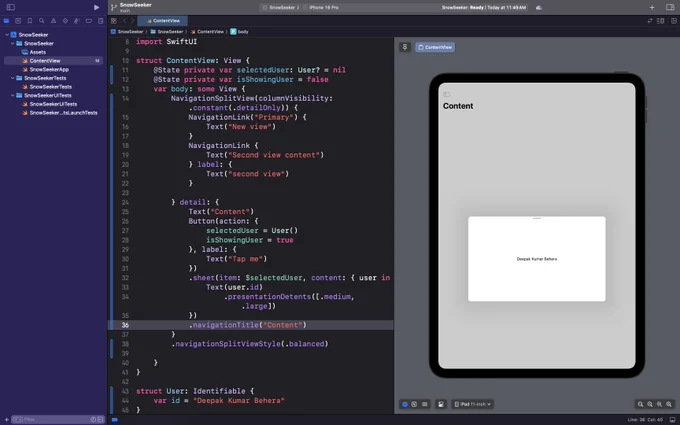Open the Find navigator magnifier icon
680x425 pixels.
pos(42,21)
